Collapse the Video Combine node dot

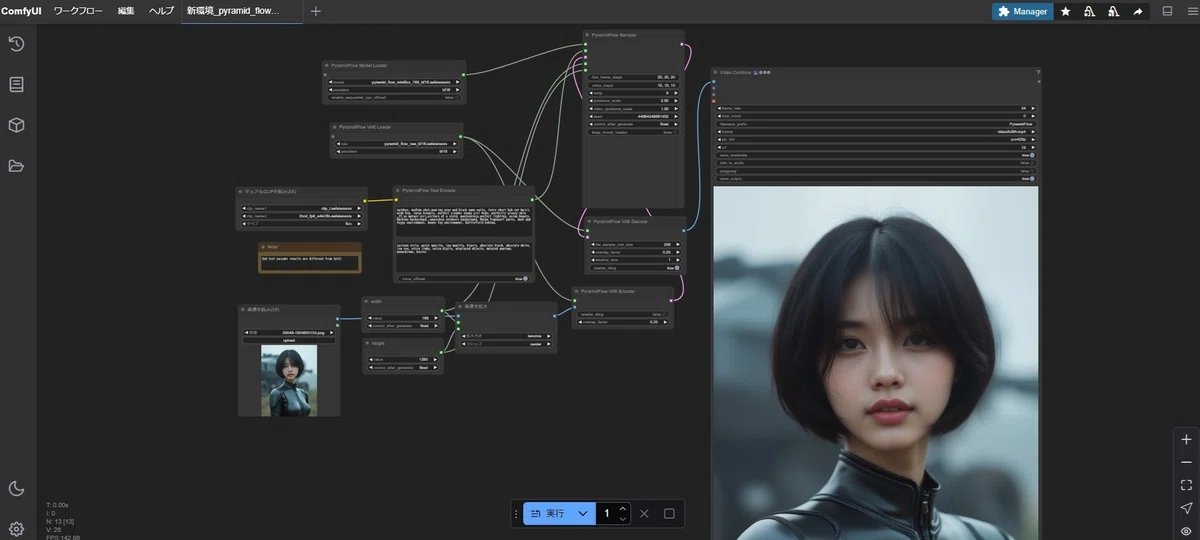pos(716,72)
